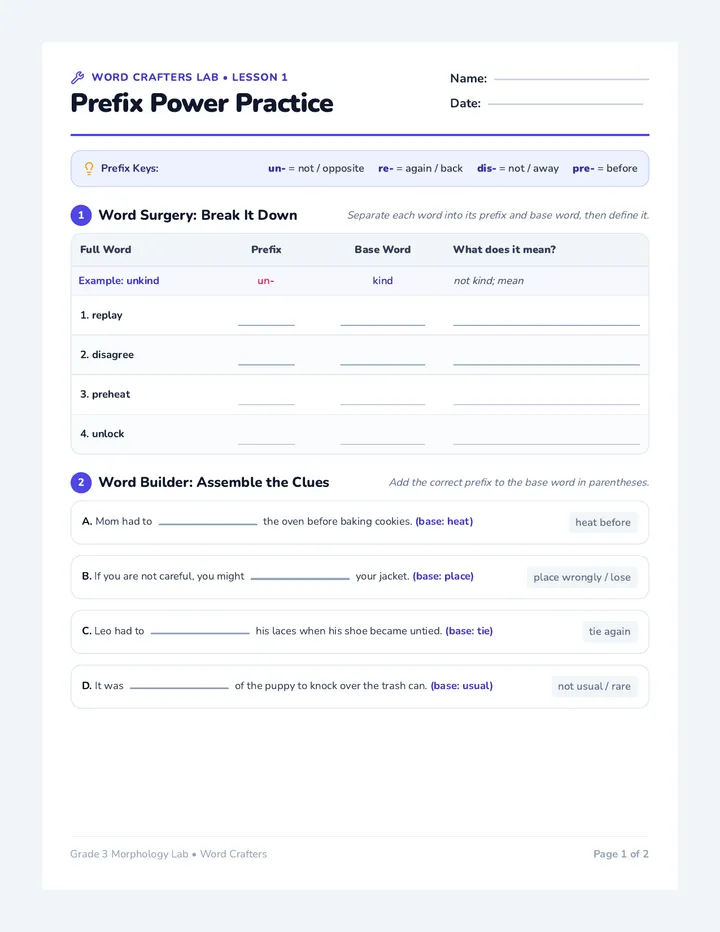This screenshot has height=932, width=720.
Task: Click the 'place wrongly / lose' hint chip
Action: 582,577
